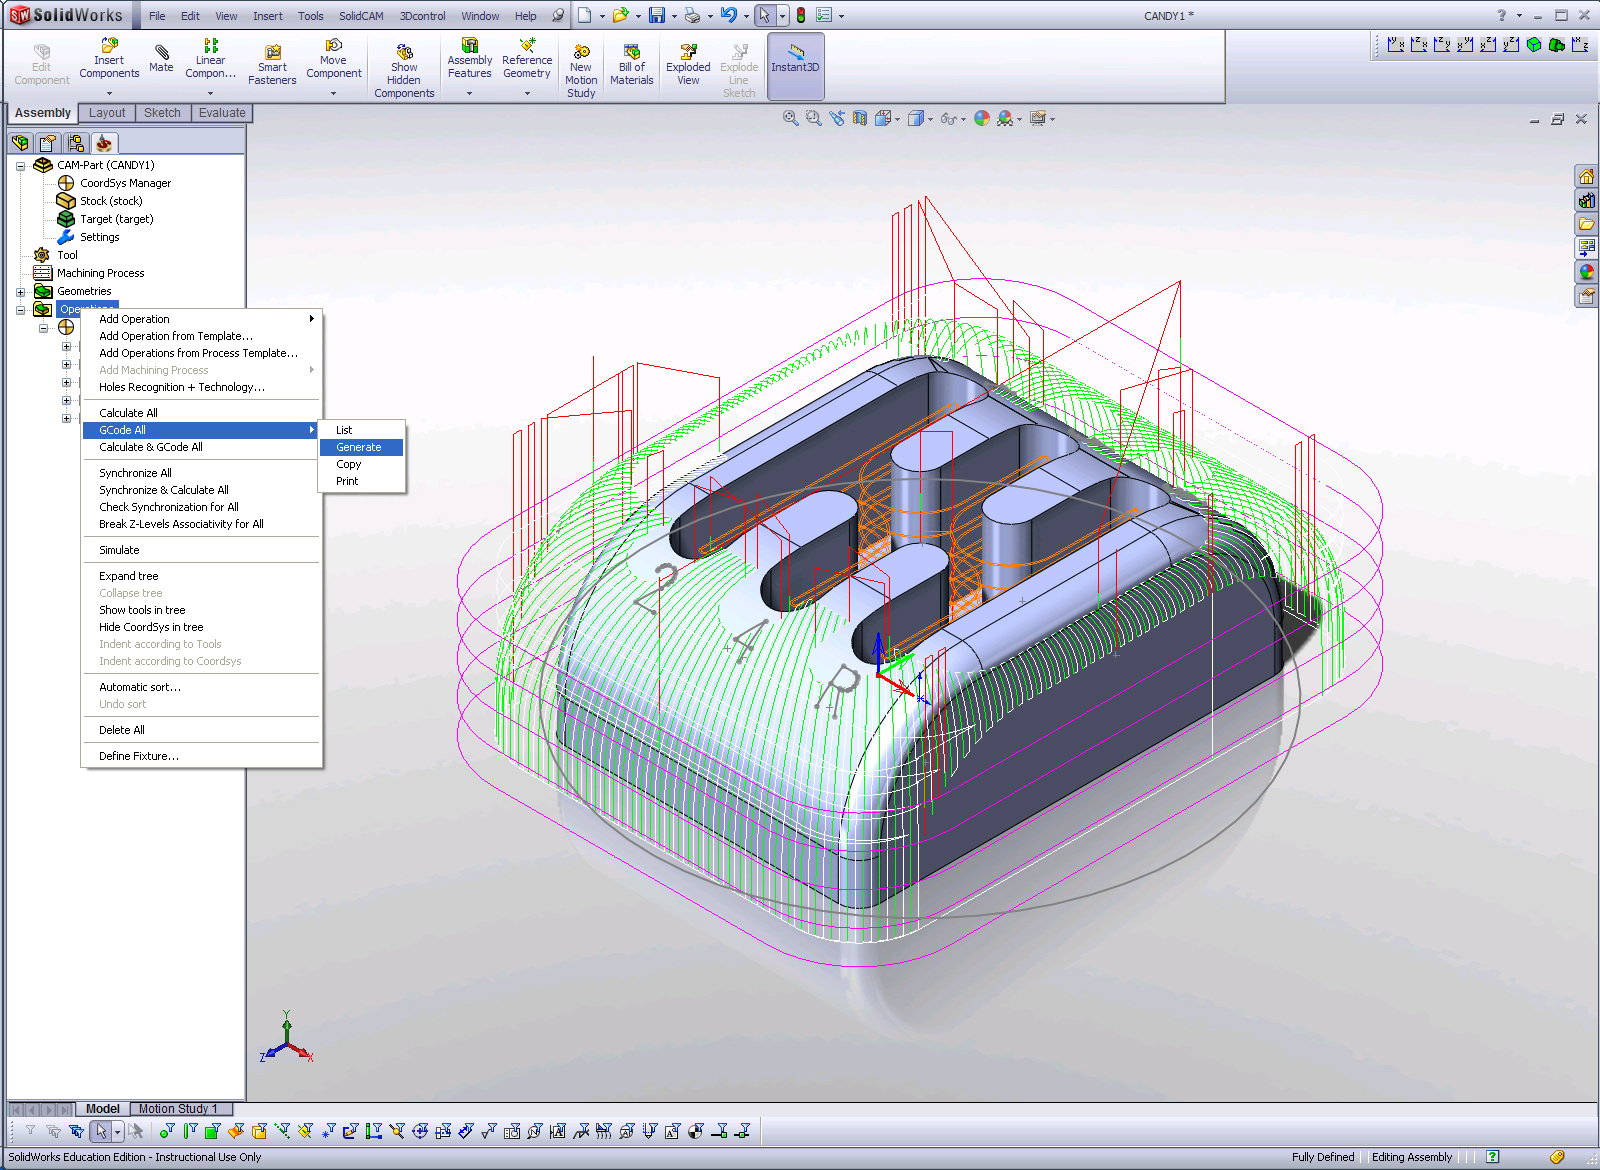Click the Print icon in title toolbar
The height and width of the screenshot is (1170, 1600).
pyautogui.click(x=692, y=15)
